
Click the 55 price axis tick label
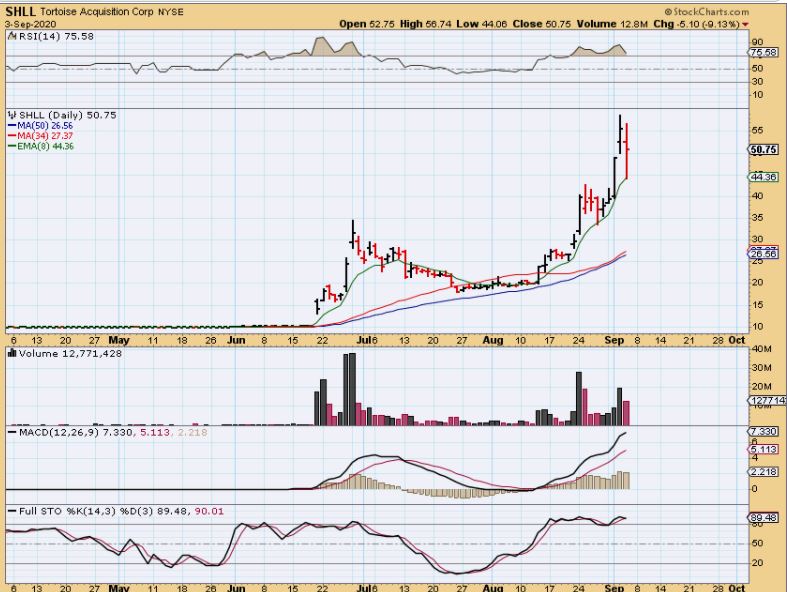pos(757,131)
